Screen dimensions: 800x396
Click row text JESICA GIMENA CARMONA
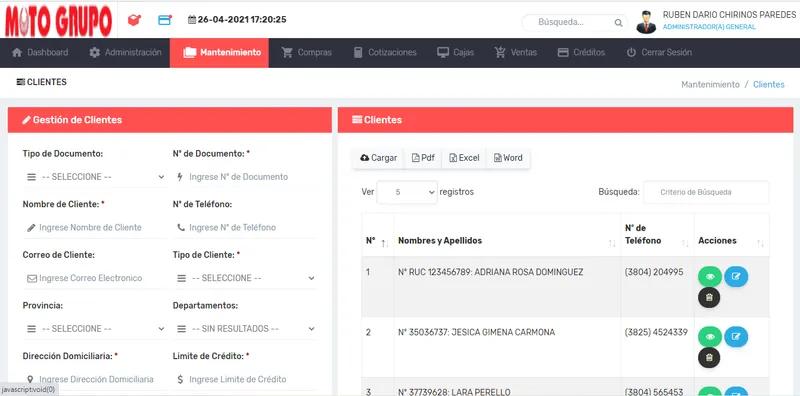coord(504,333)
